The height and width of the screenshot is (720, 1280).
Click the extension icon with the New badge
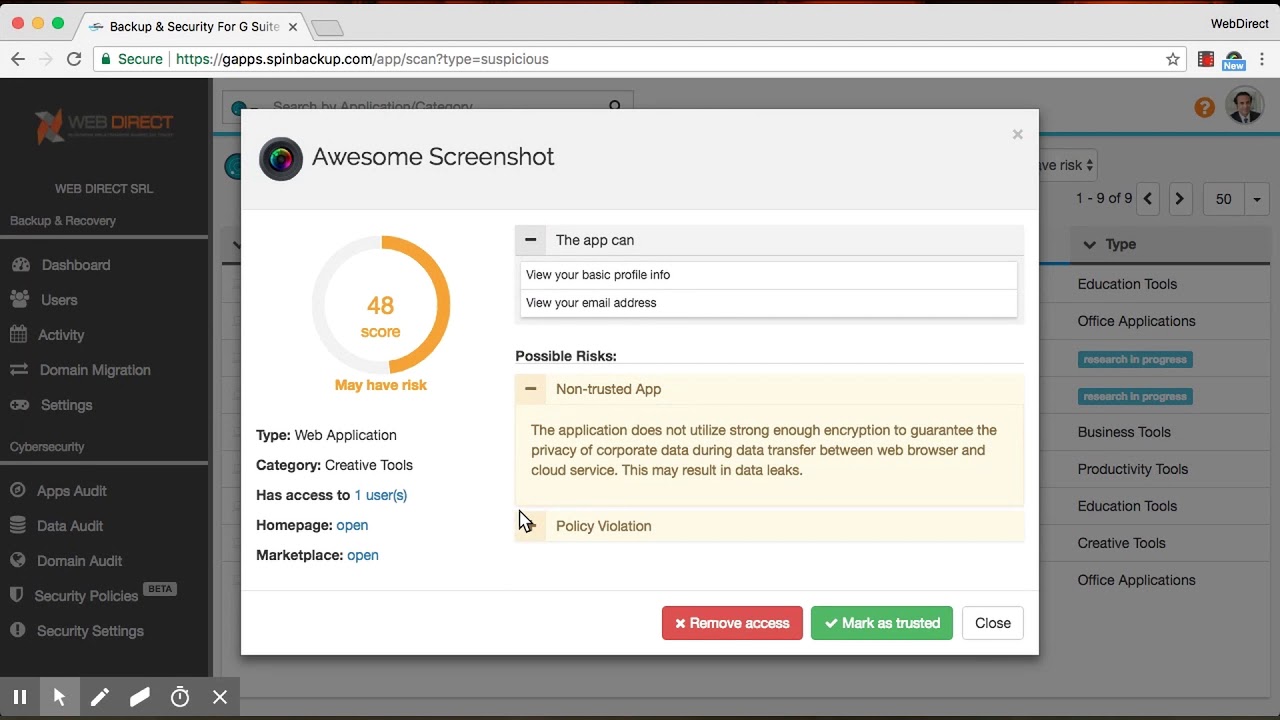[x=1234, y=60]
